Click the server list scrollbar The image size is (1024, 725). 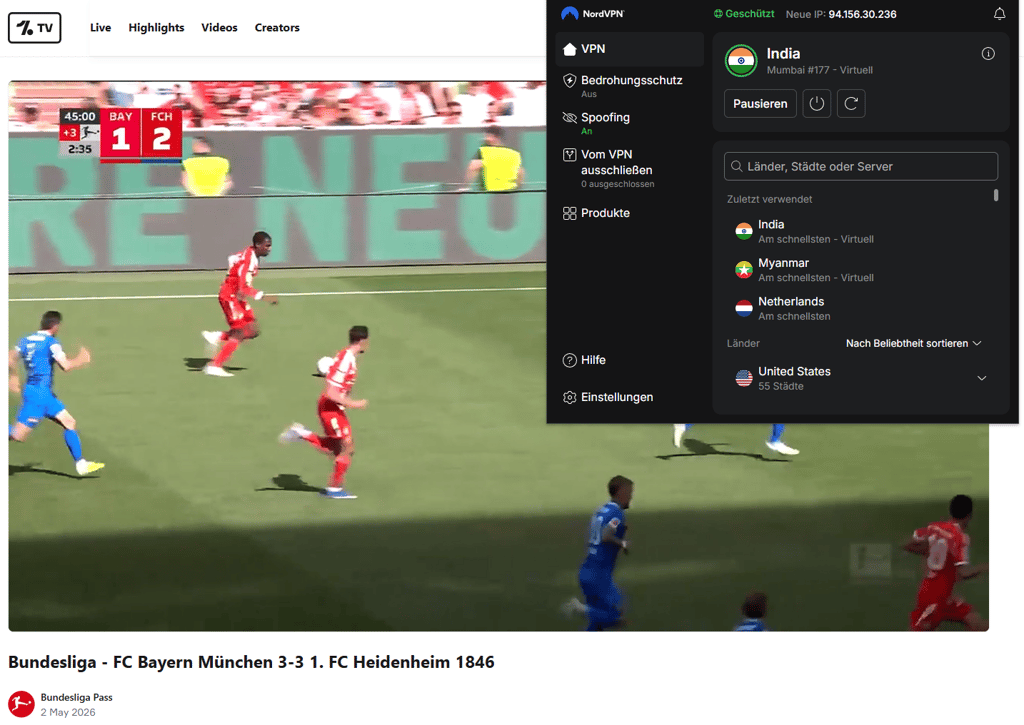click(x=996, y=195)
